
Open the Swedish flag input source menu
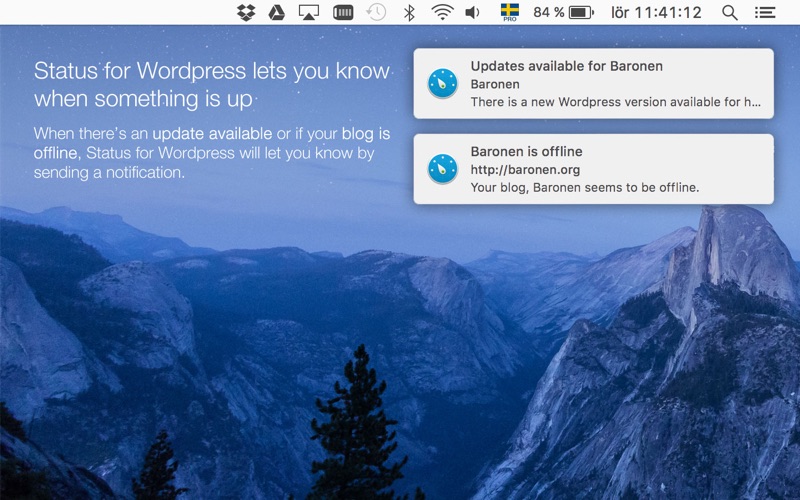[509, 12]
